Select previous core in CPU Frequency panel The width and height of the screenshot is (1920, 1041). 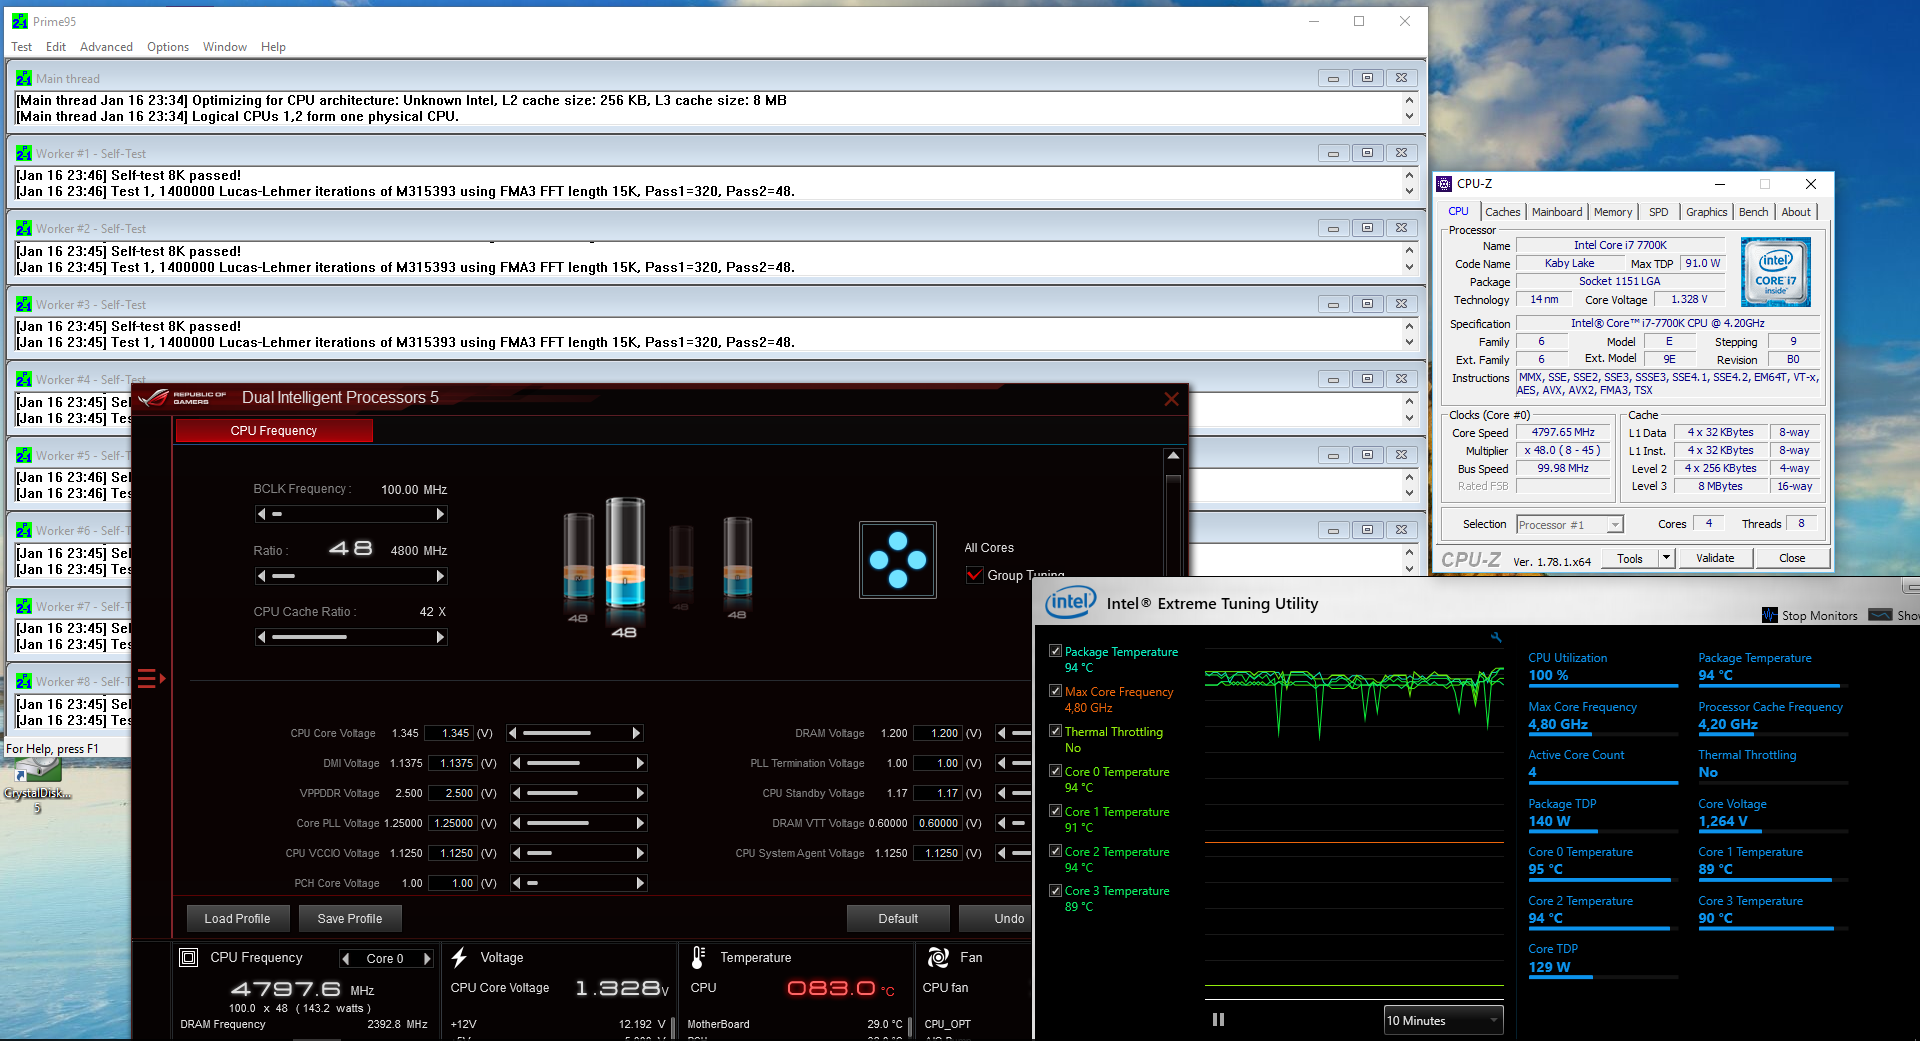click(346, 959)
